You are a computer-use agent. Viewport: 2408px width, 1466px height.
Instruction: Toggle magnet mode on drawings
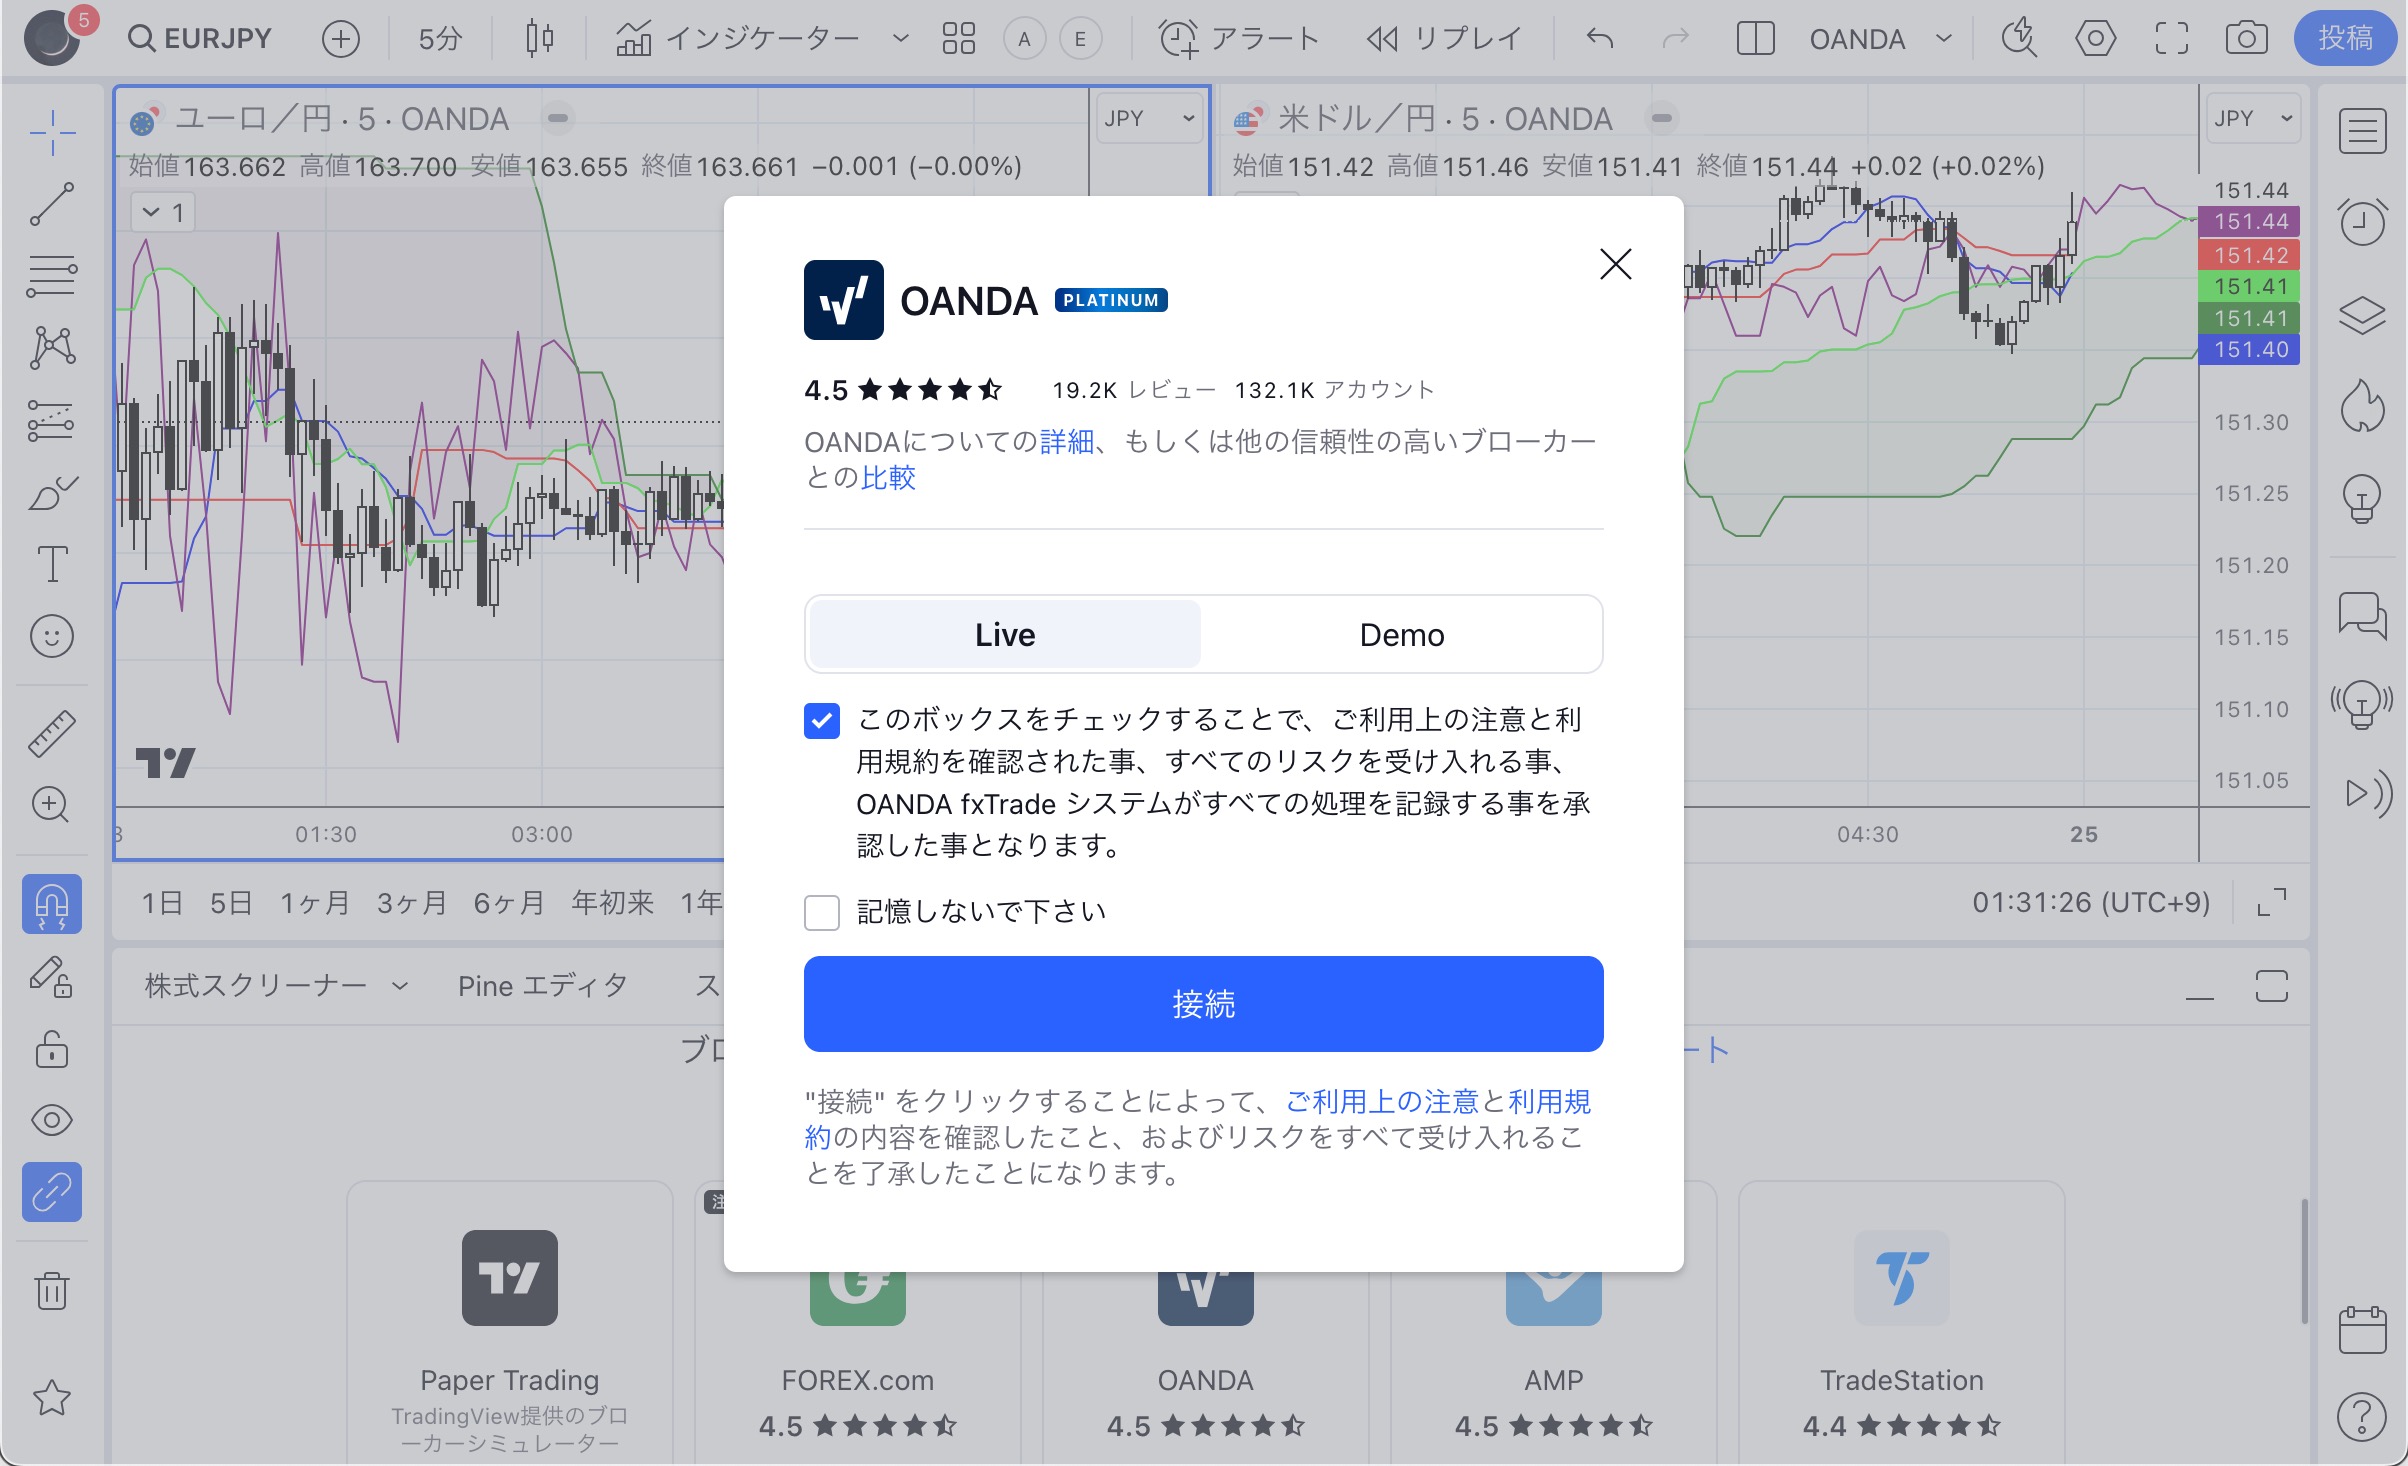point(52,904)
